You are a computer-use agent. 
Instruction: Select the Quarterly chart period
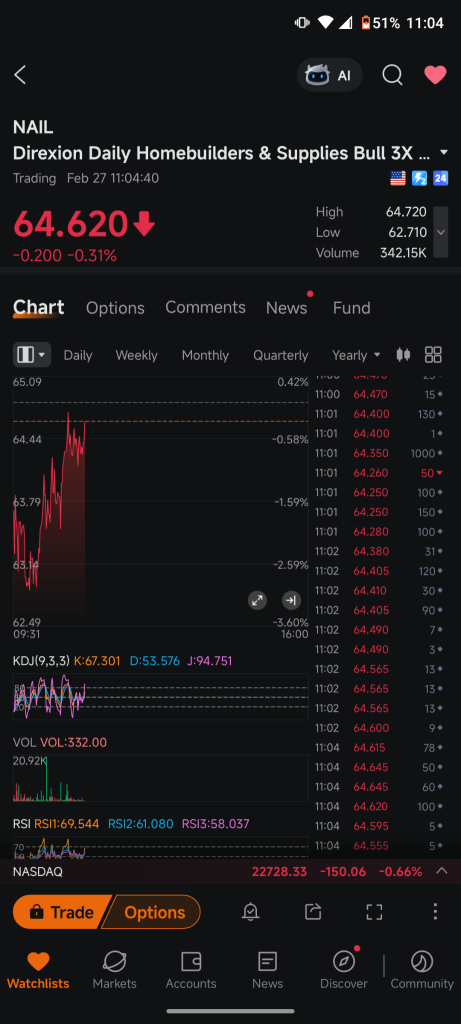coord(280,355)
